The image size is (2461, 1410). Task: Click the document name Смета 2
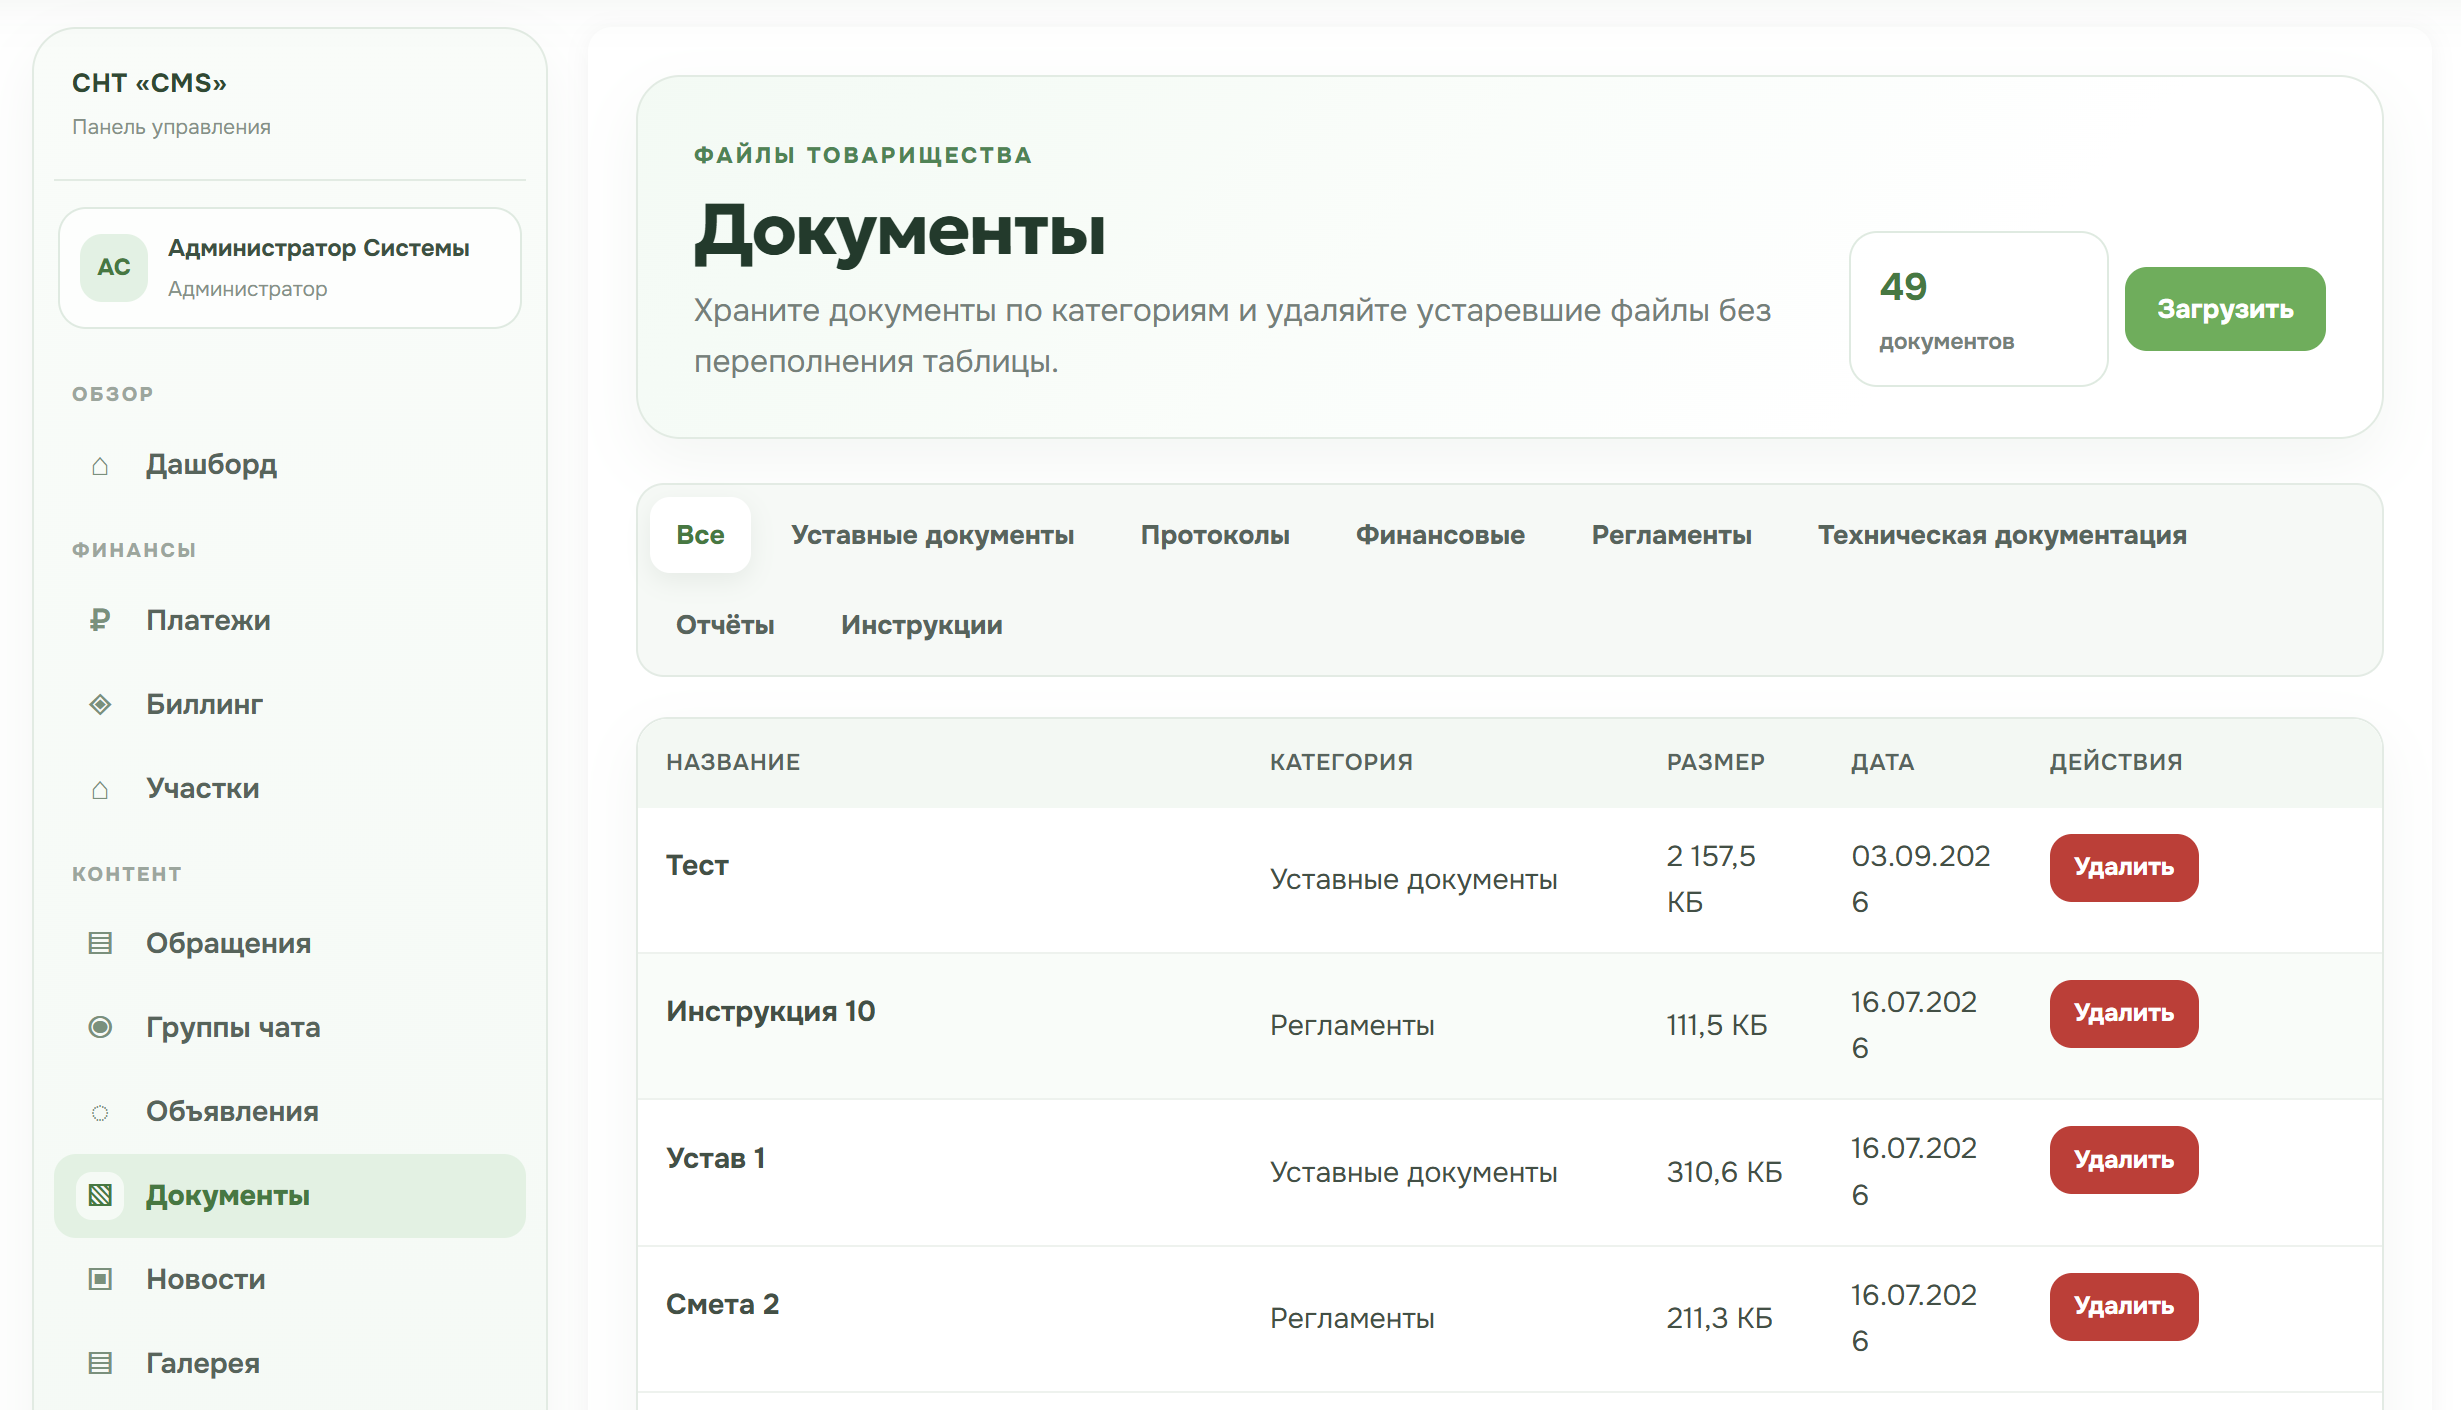coord(722,1304)
